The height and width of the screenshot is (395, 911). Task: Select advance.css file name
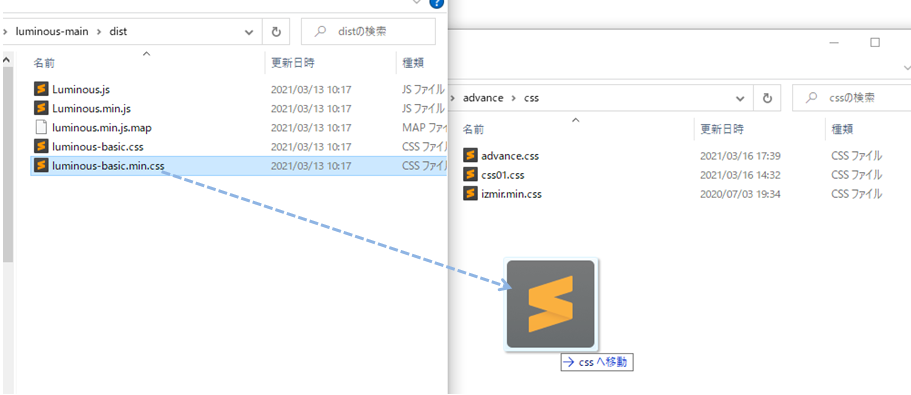point(510,156)
